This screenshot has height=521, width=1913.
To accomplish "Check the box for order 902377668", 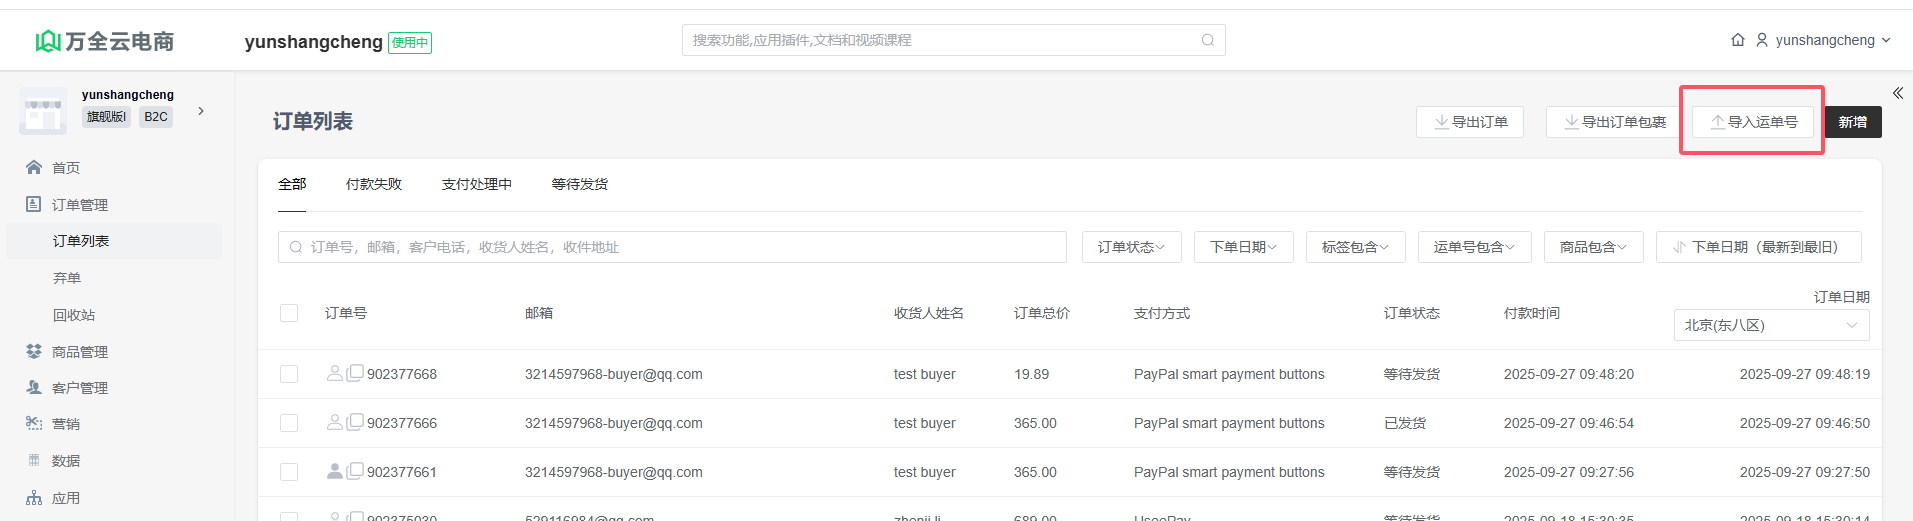I will pyautogui.click(x=289, y=374).
